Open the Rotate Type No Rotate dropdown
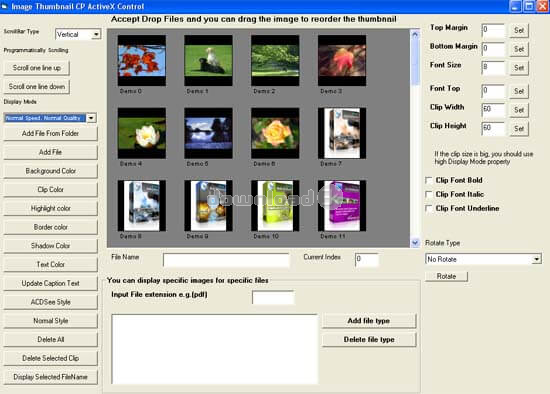550x394 pixels. coord(483,259)
